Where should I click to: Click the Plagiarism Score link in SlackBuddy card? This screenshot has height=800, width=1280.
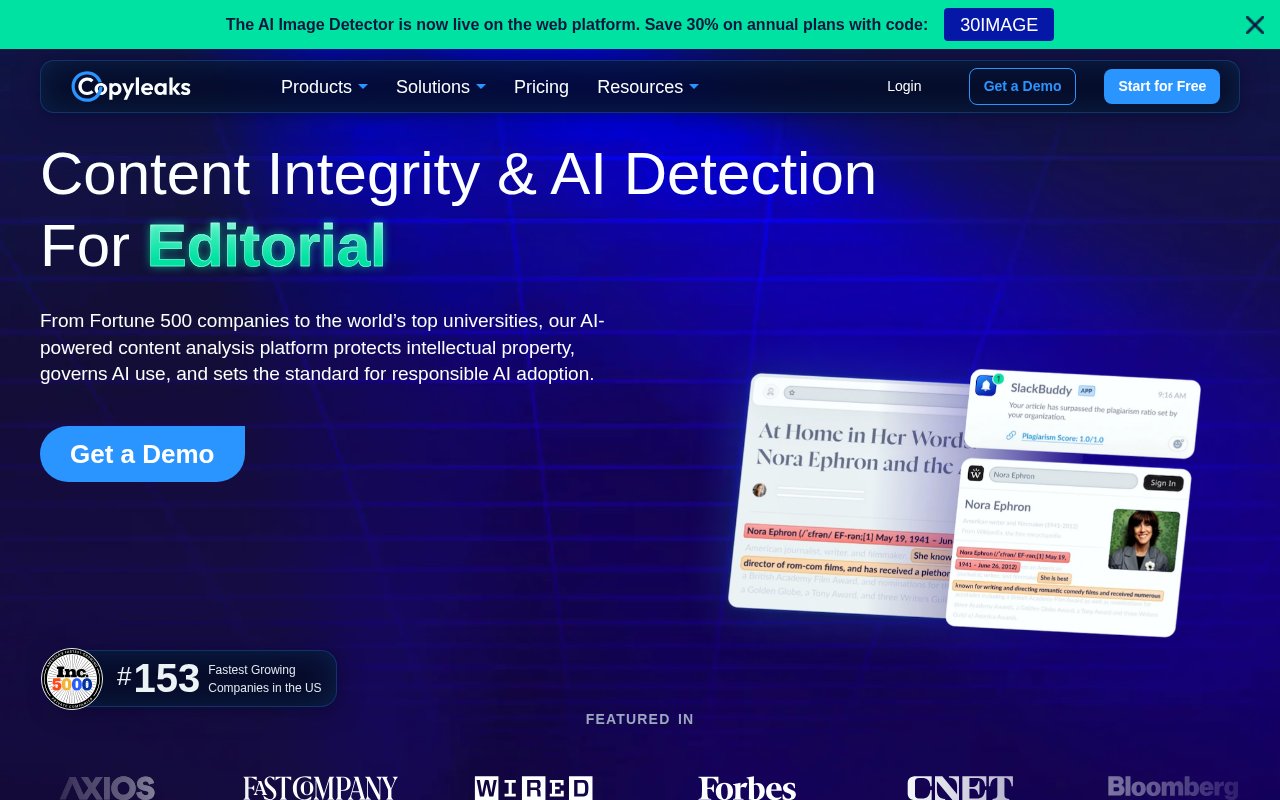[1062, 438]
